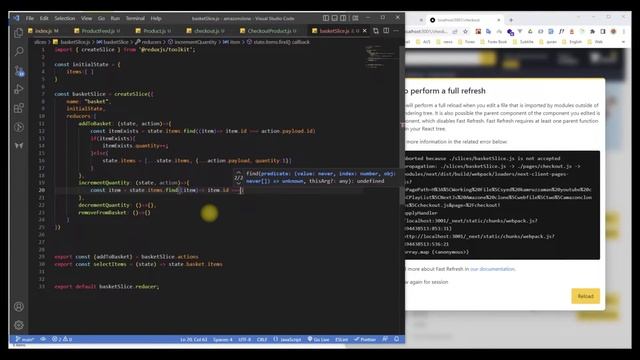Bookmark this page with star icon
The width and height of the screenshot is (640, 360).
pos(465,31)
